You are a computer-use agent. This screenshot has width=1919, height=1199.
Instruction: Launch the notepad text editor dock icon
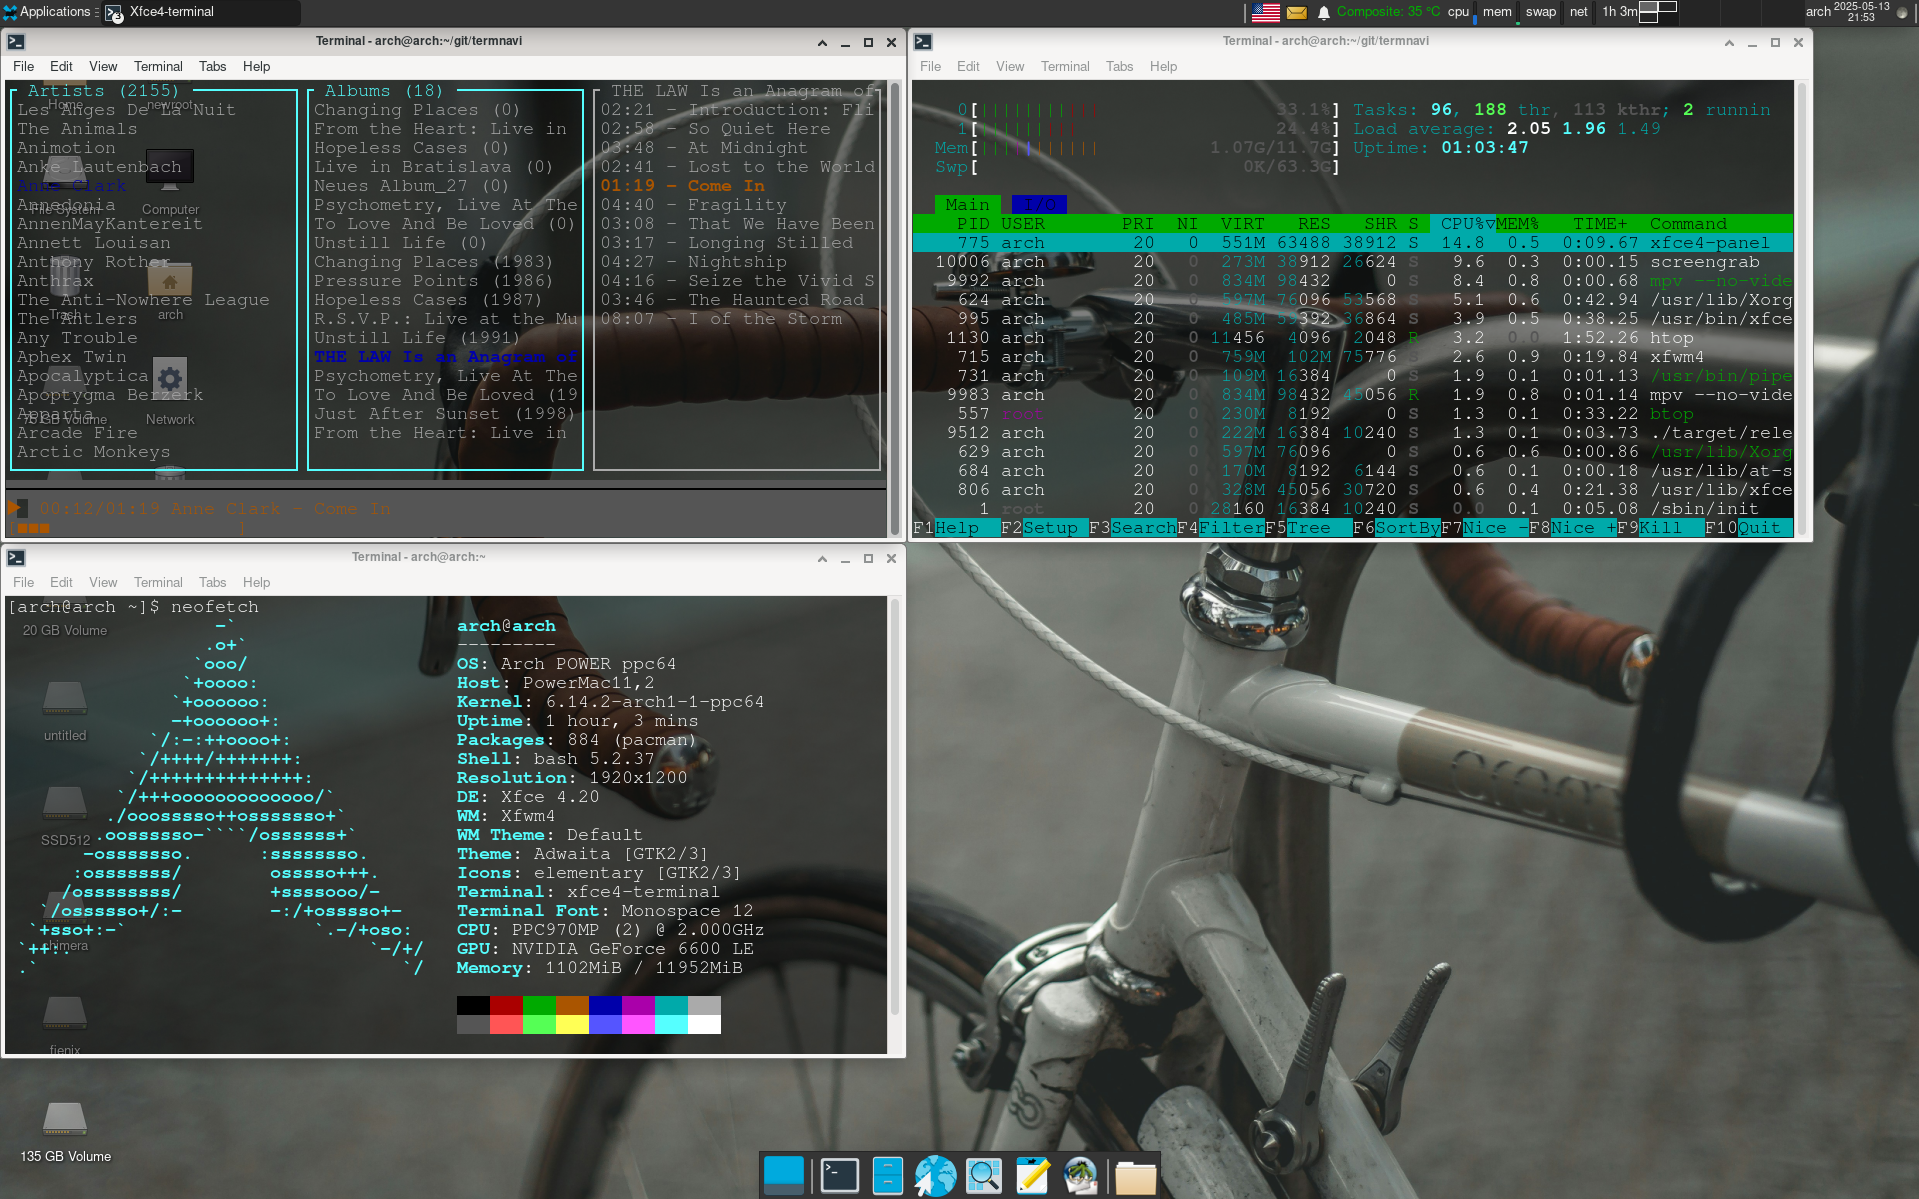tap(1032, 1176)
